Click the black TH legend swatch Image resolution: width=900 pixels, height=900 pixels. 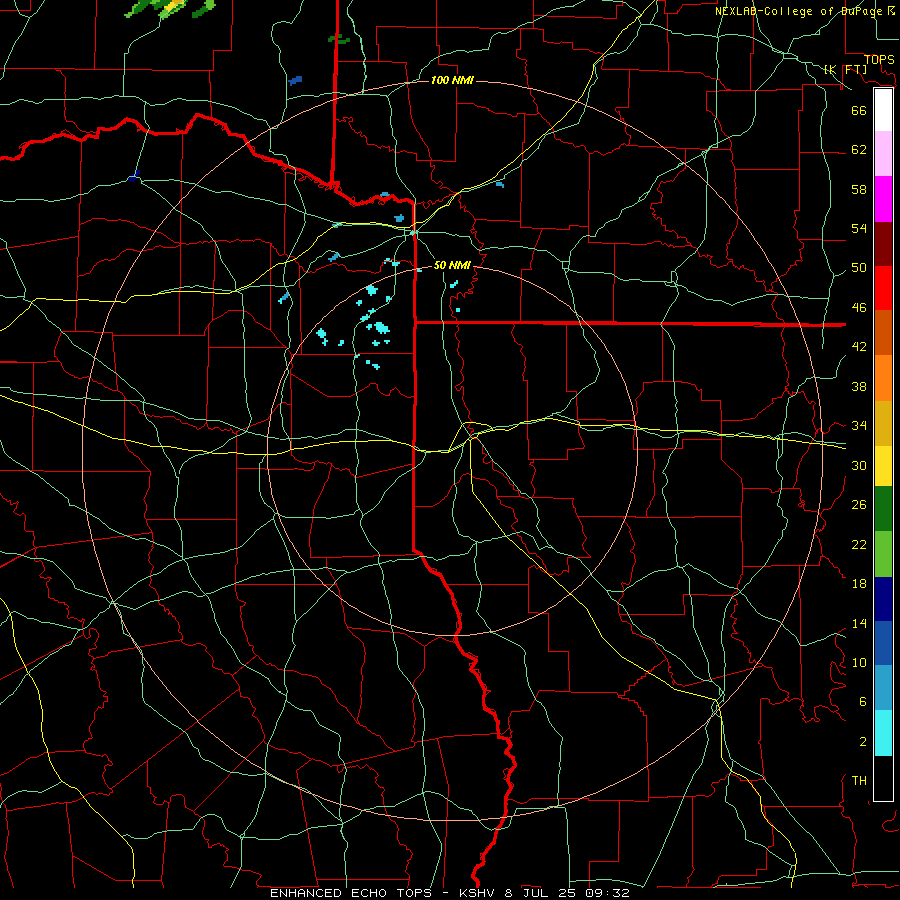[x=883, y=778]
